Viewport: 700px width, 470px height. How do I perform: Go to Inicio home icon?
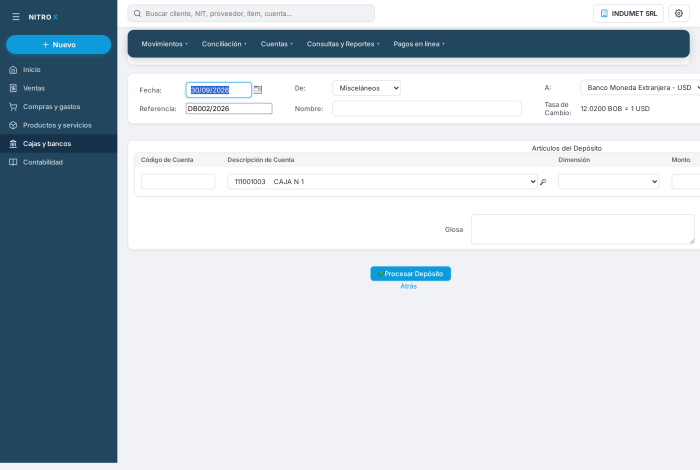click(x=13, y=70)
